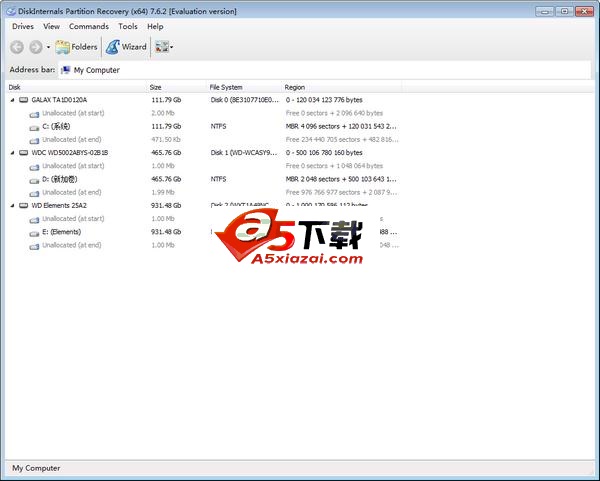Collapse the WD Elements 25A2 disk node
The width and height of the screenshot is (600, 481).
tap(12, 205)
